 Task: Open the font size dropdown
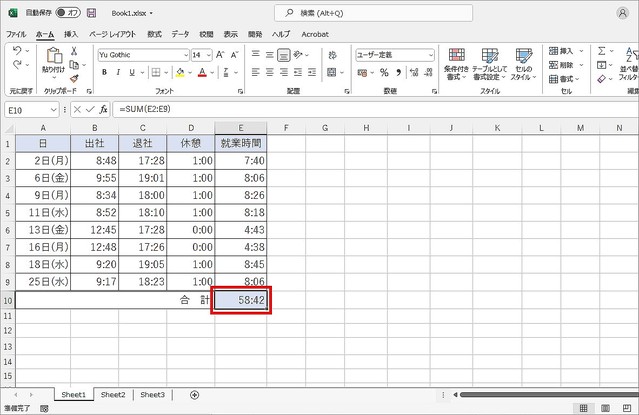210,54
